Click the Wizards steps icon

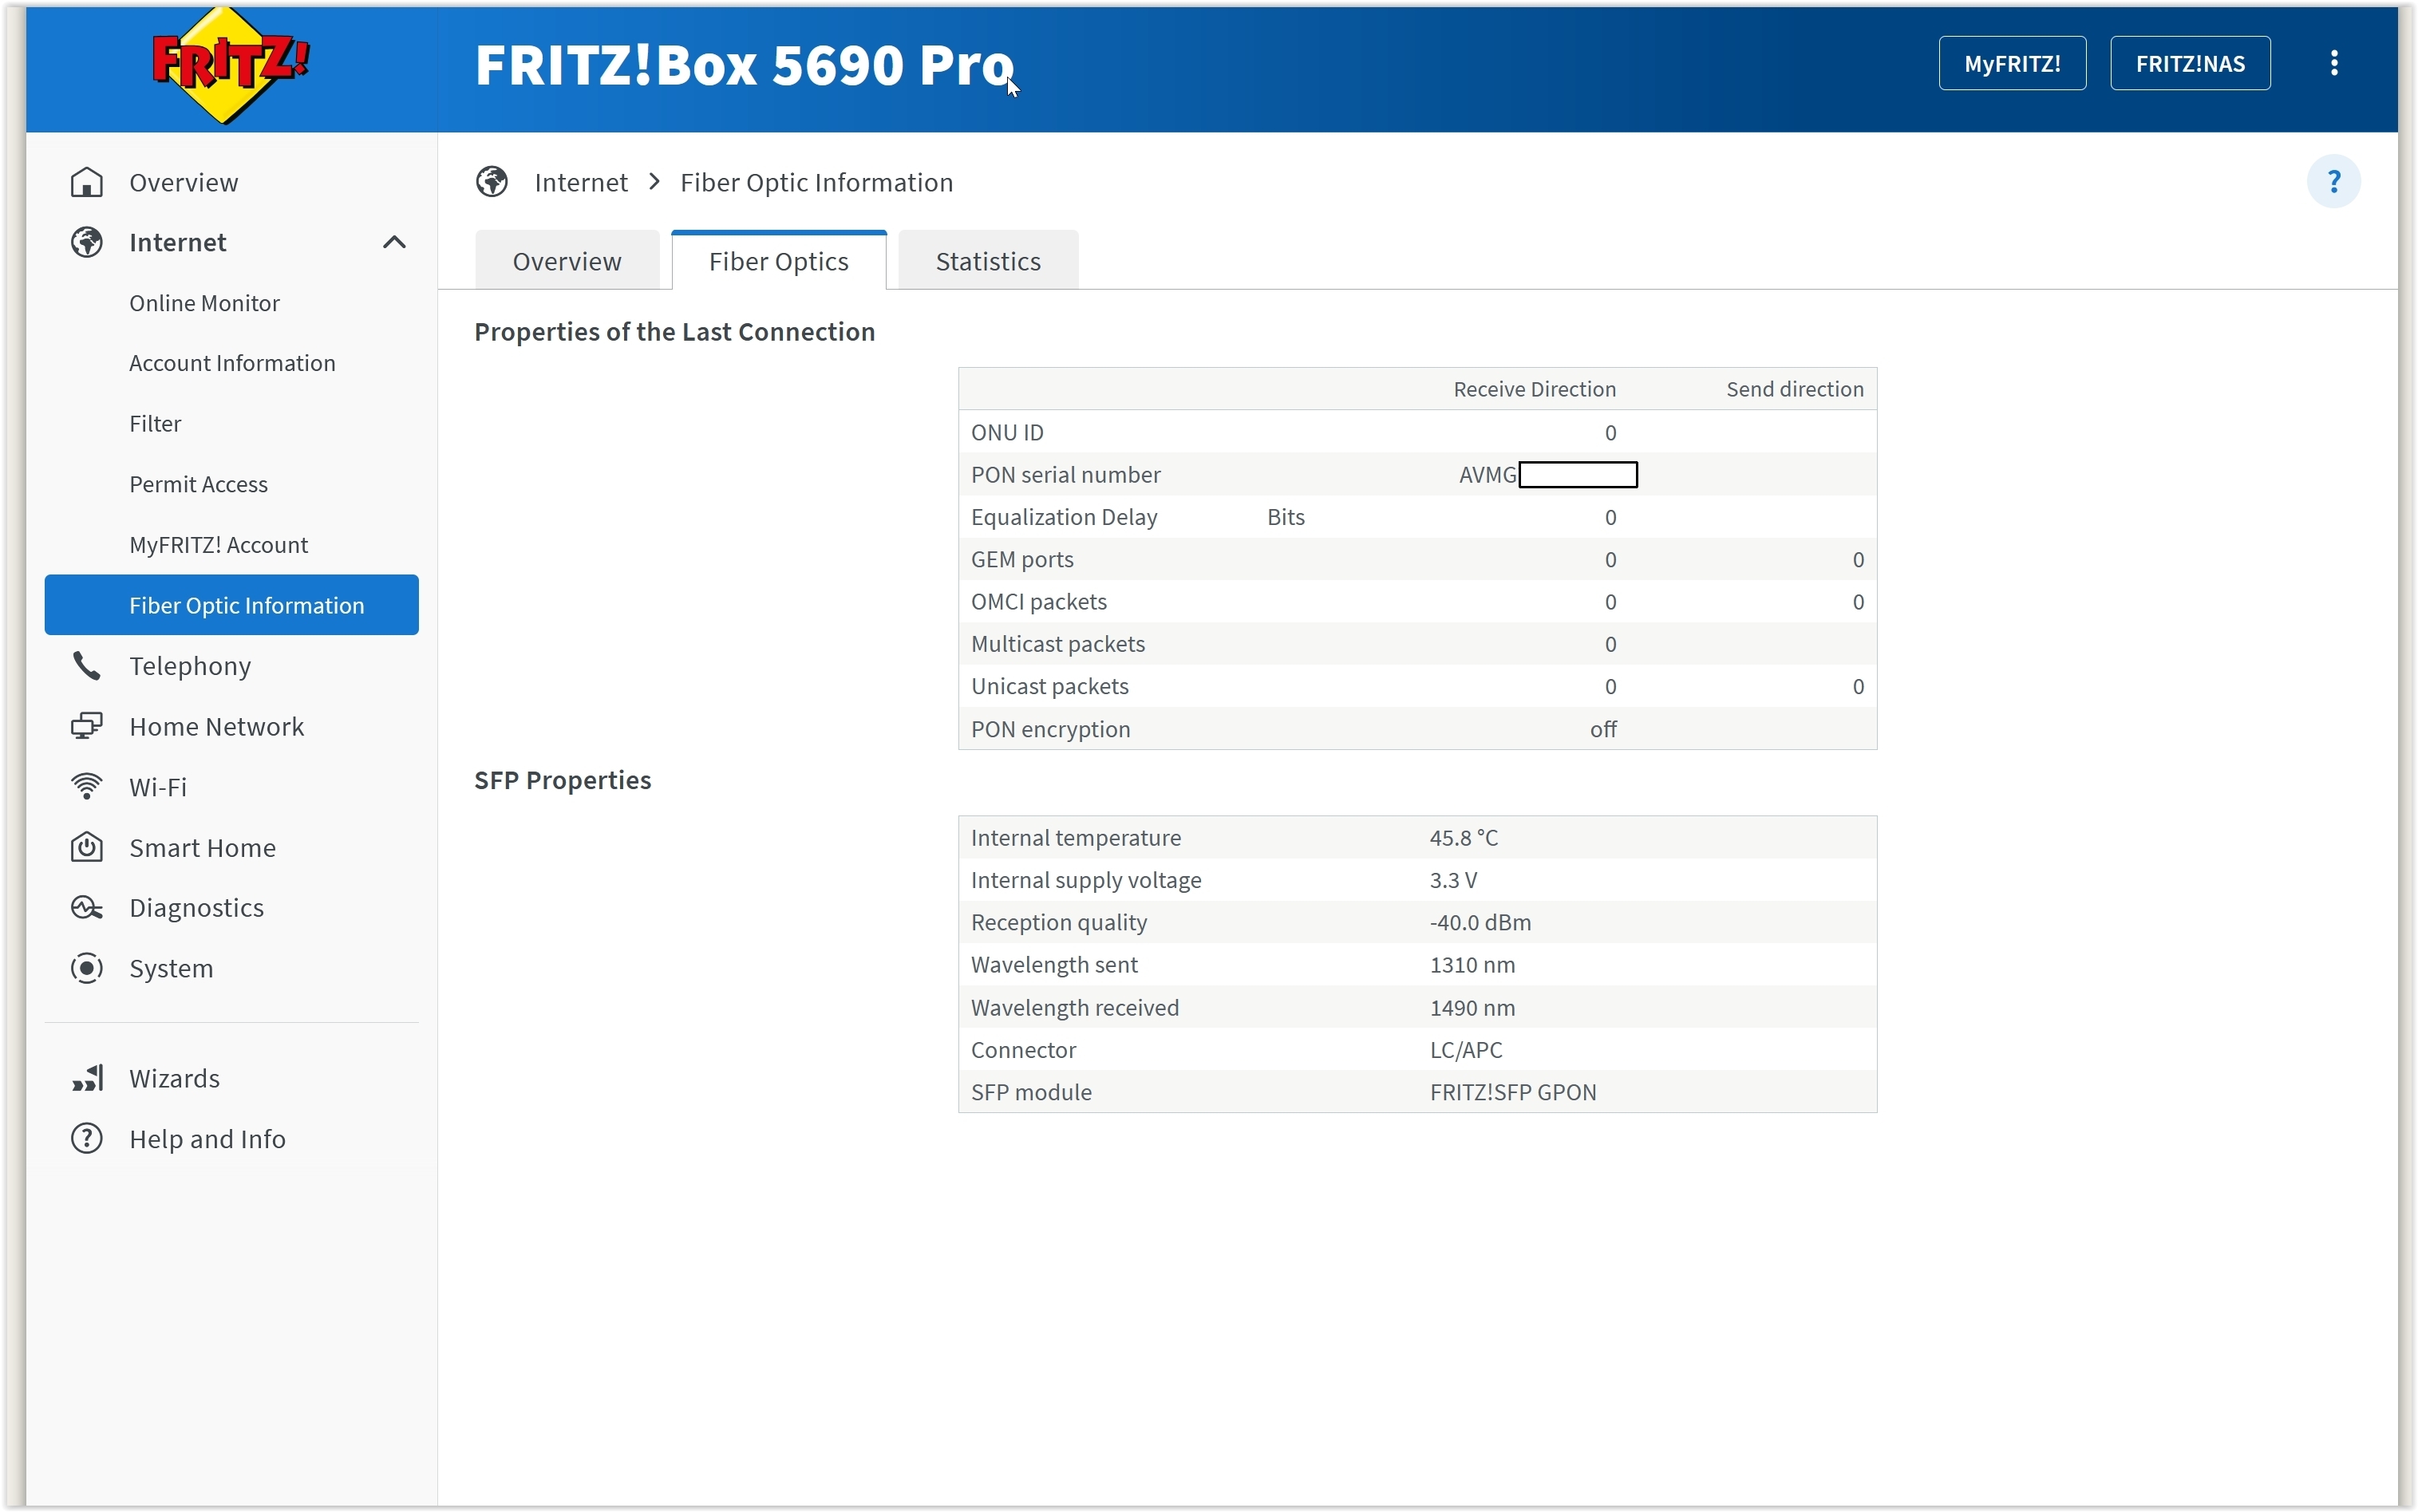point(87,1078)
